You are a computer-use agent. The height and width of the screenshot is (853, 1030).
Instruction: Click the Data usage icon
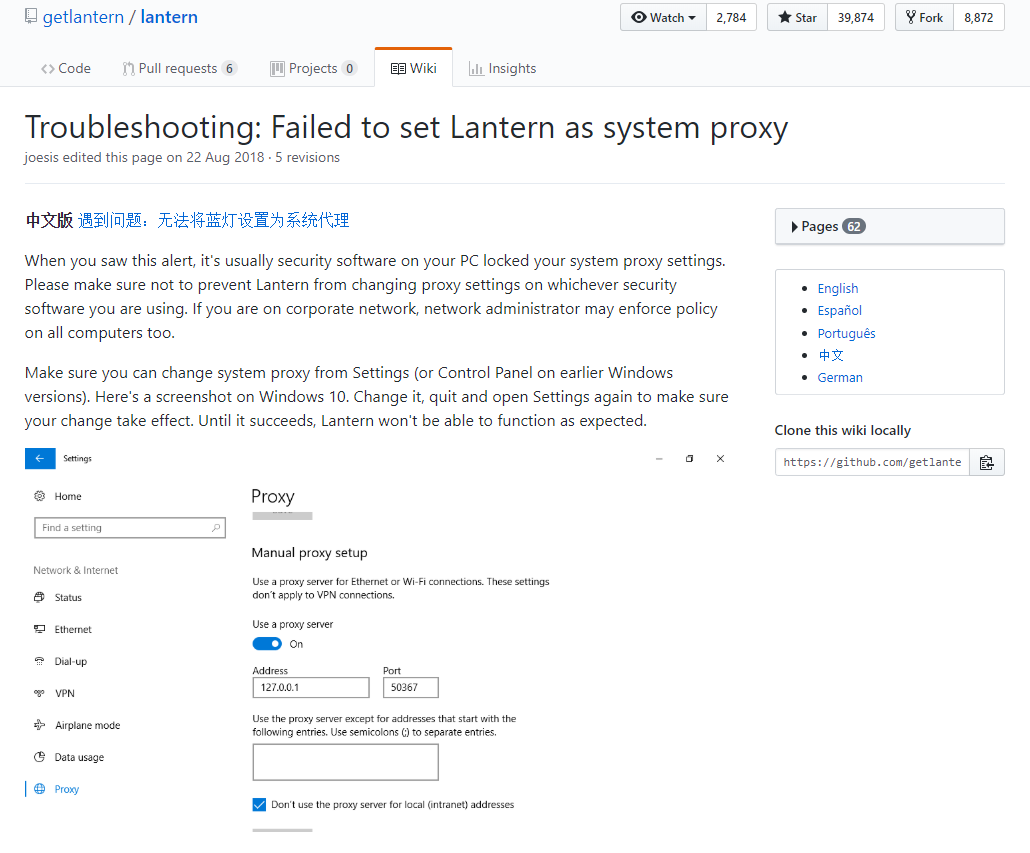tap(39, 757)
